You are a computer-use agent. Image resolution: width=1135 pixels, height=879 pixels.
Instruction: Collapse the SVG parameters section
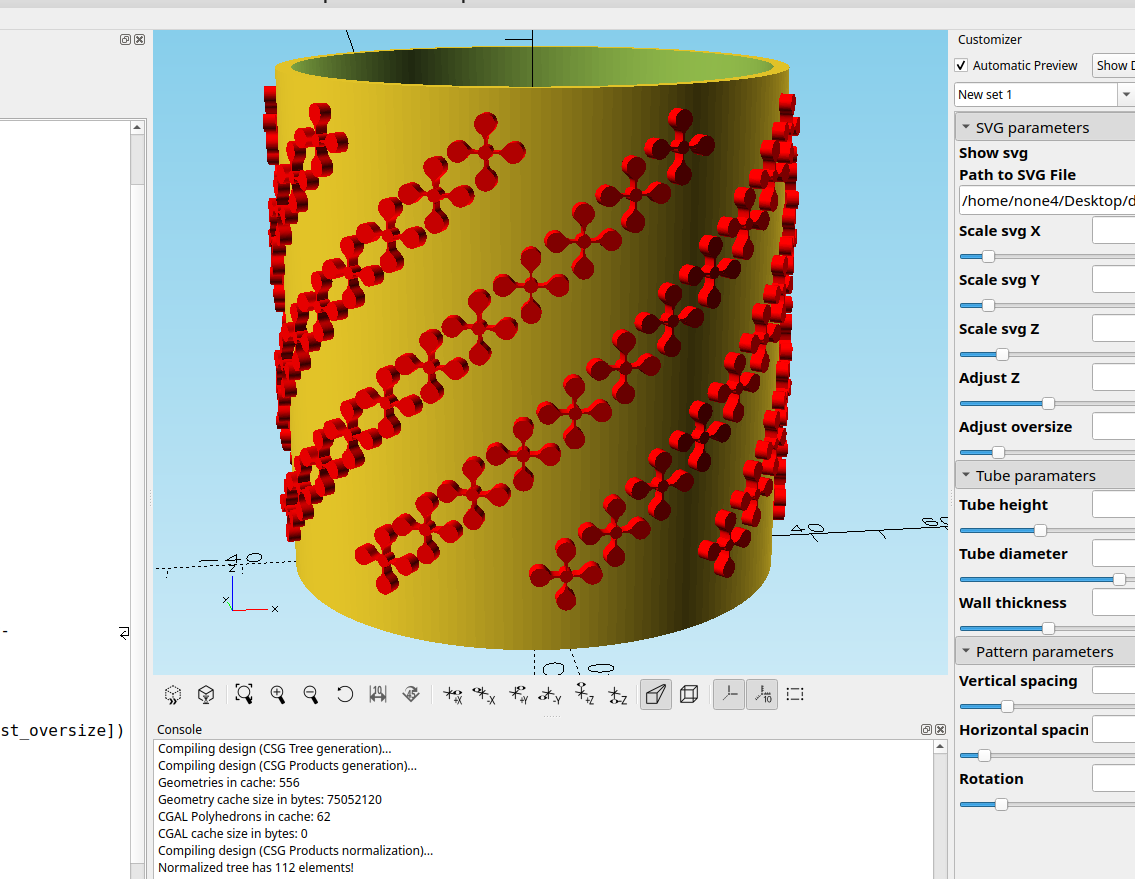[966, 128]
